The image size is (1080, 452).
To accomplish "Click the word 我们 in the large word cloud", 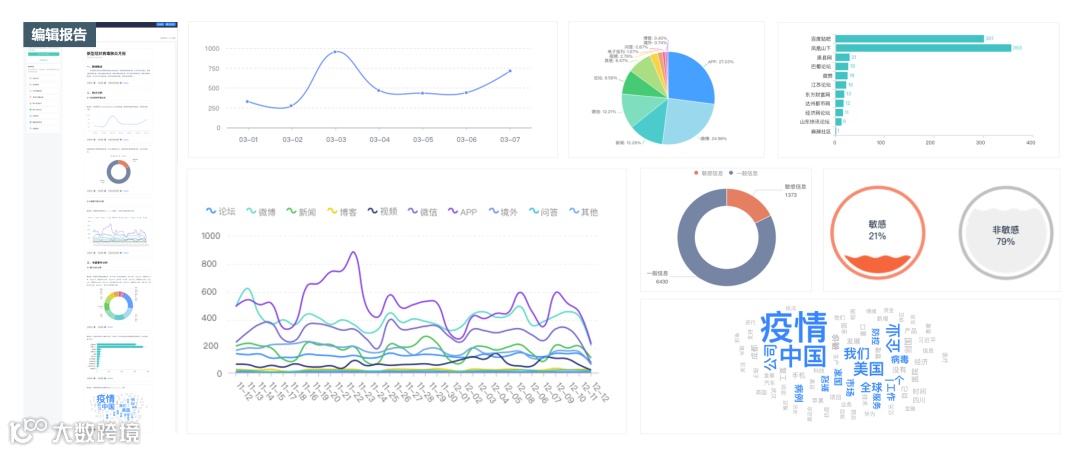I will 856,353.
